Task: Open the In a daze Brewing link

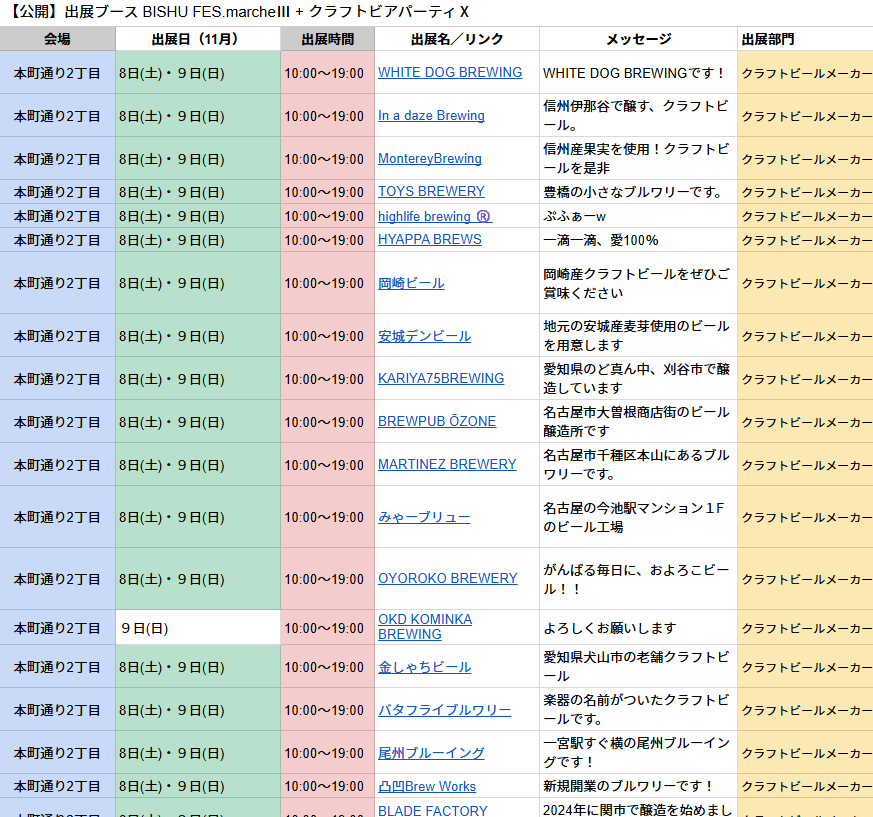Action: 431,115
